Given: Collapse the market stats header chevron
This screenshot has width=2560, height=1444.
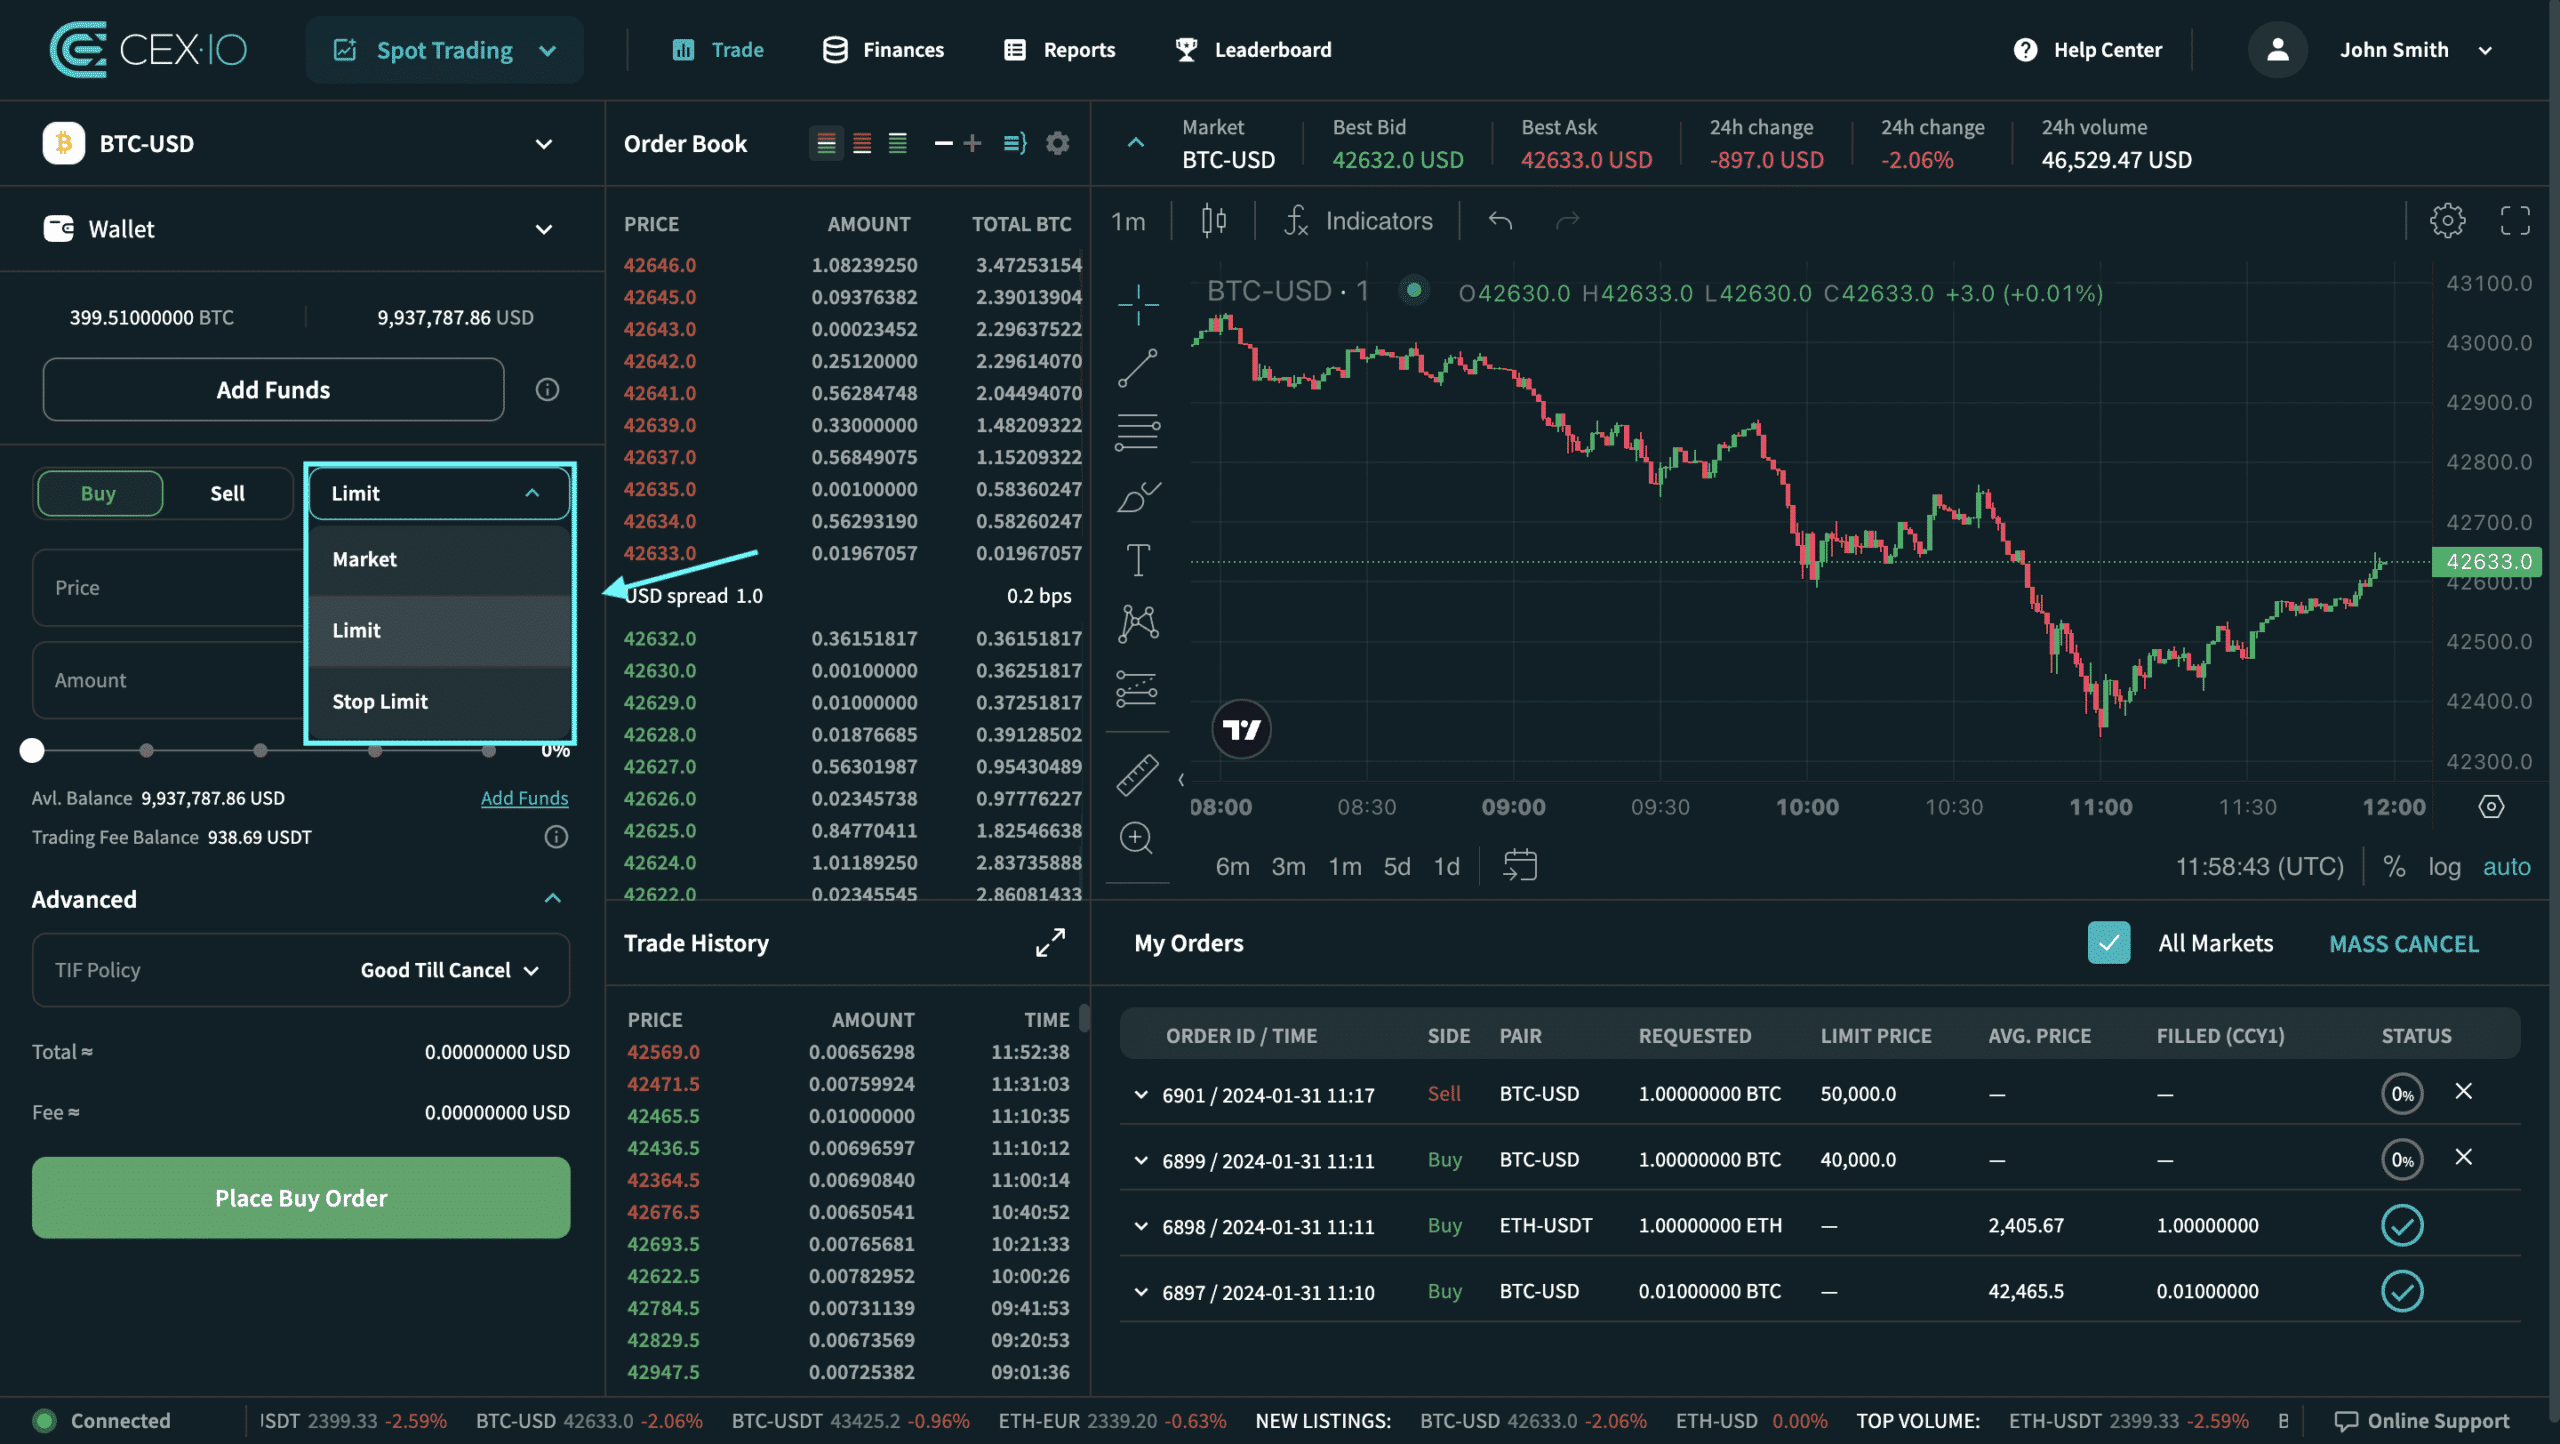Looking at the screenshot, I should pyautogui.click(x=1136, y=143).
